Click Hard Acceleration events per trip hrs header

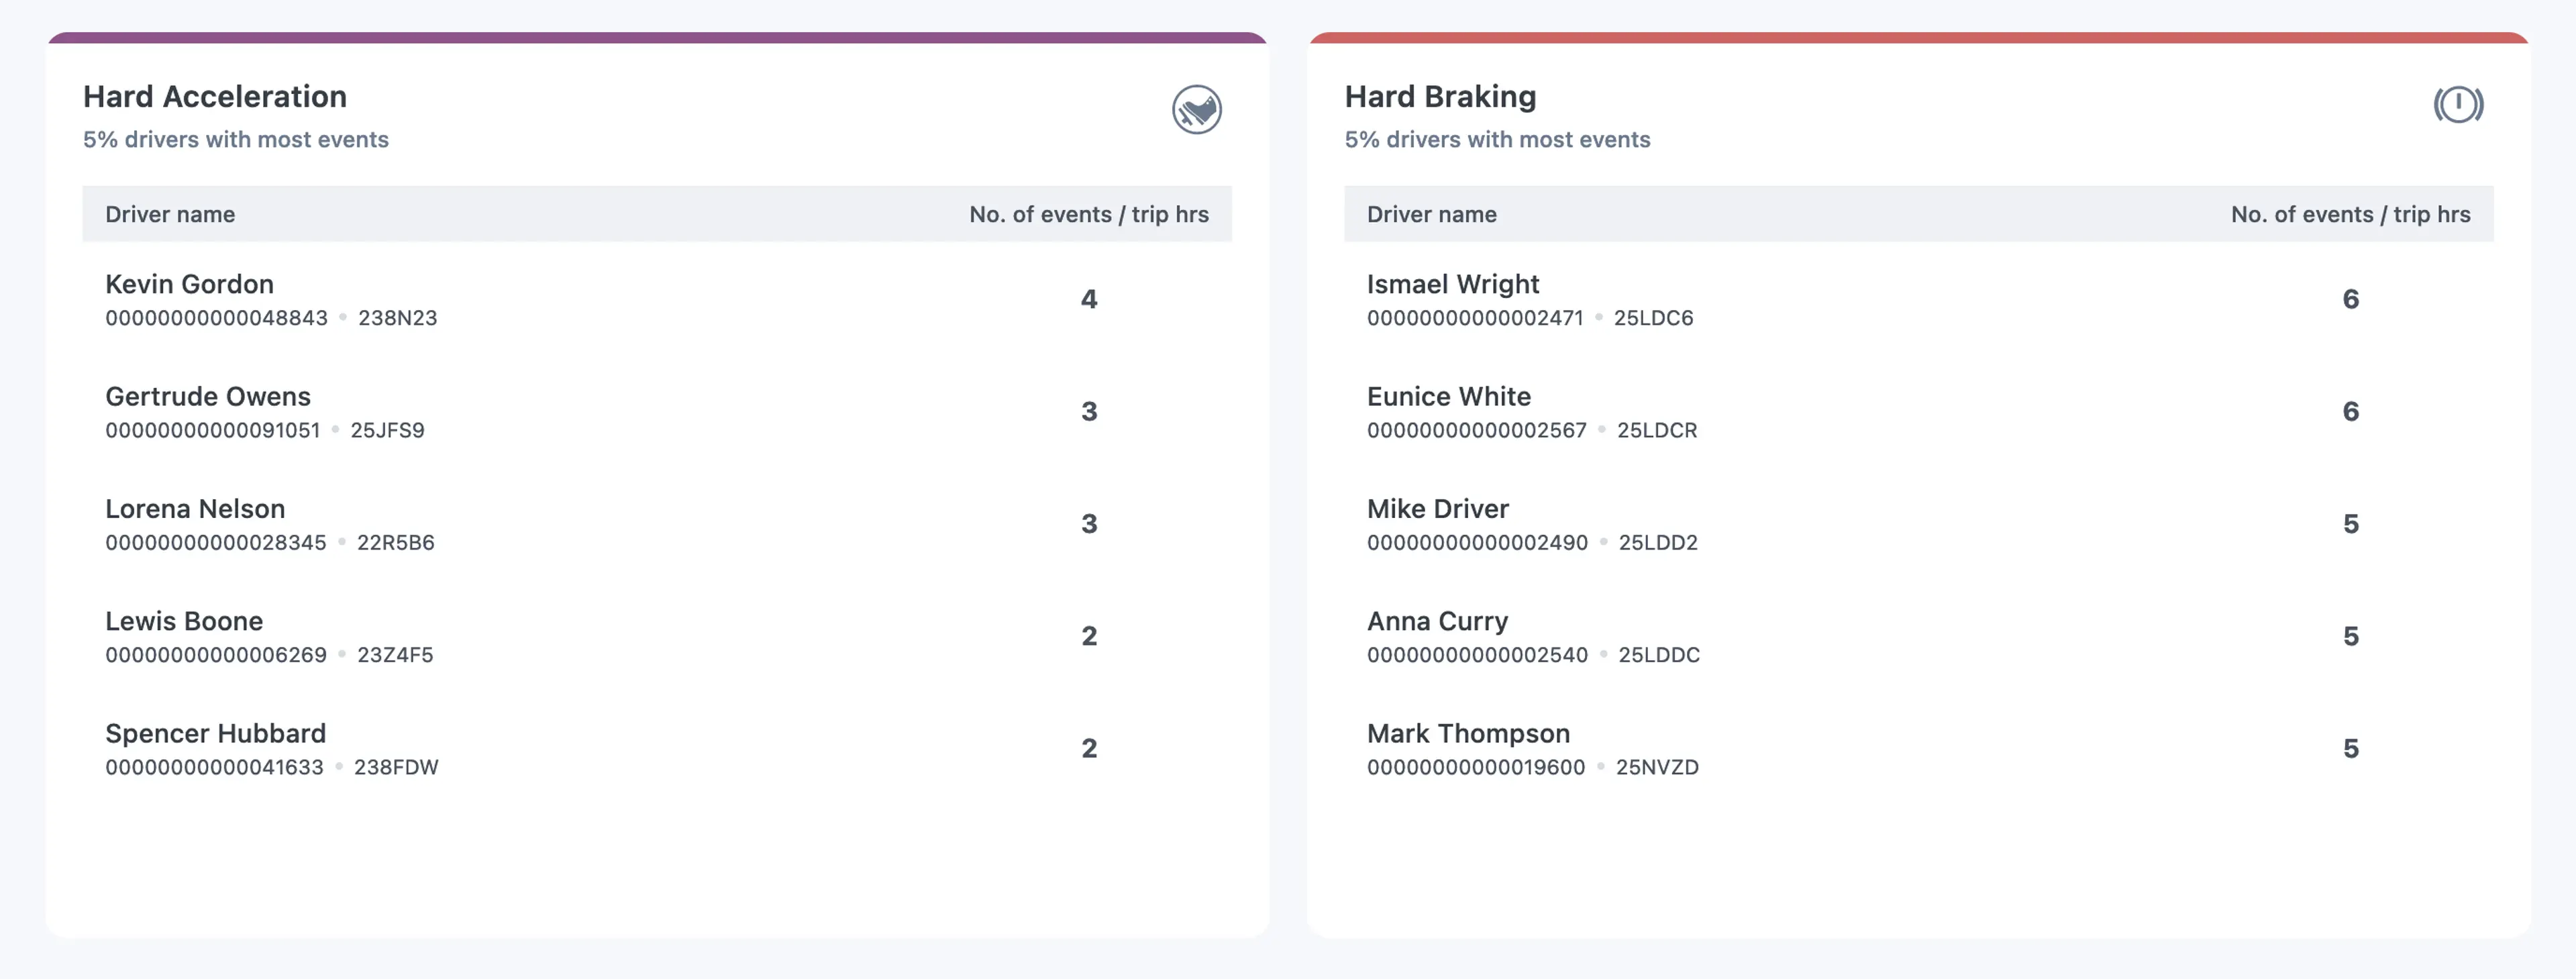(x=1088, y=214)
